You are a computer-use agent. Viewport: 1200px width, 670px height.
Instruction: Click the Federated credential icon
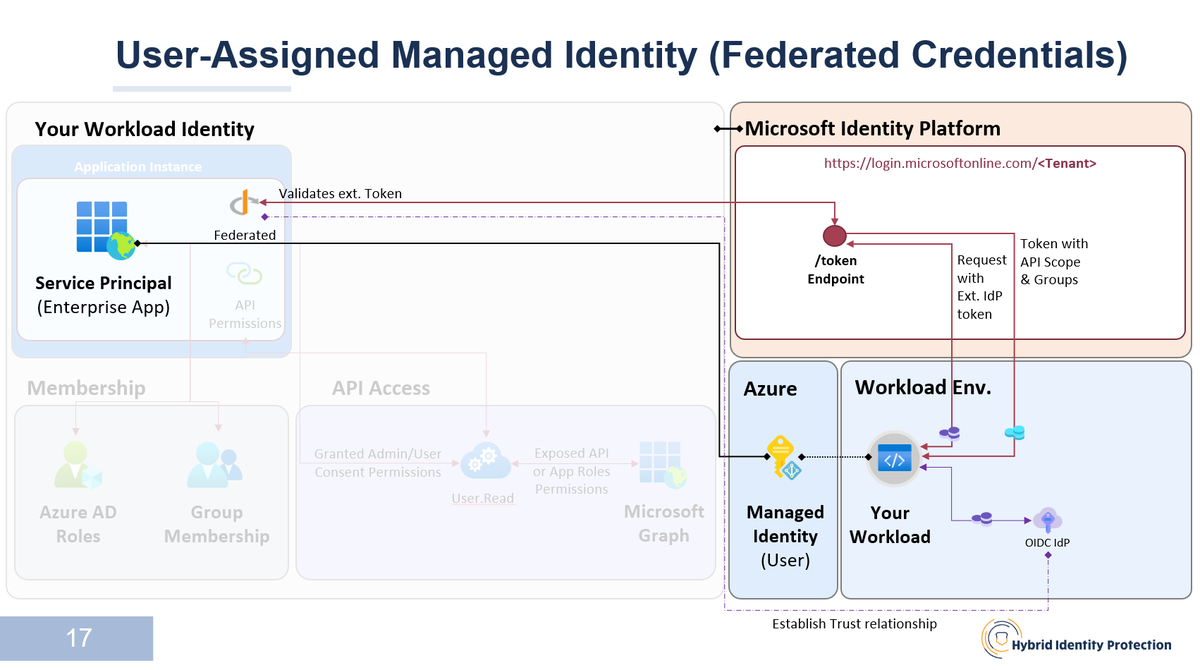[244, 203]
